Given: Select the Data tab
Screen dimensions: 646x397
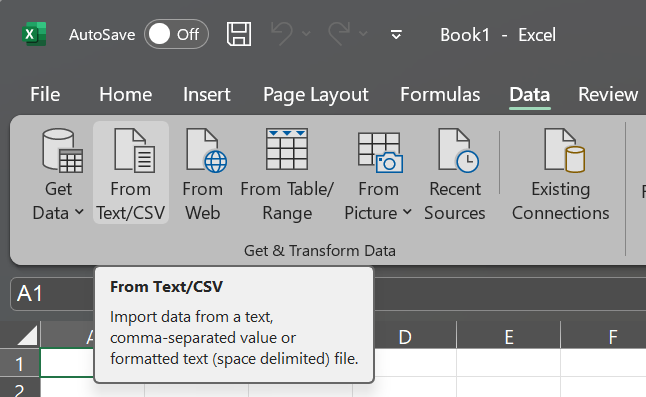Looking at the screenshot, I should pyautogui.click(x=530, y=94).
